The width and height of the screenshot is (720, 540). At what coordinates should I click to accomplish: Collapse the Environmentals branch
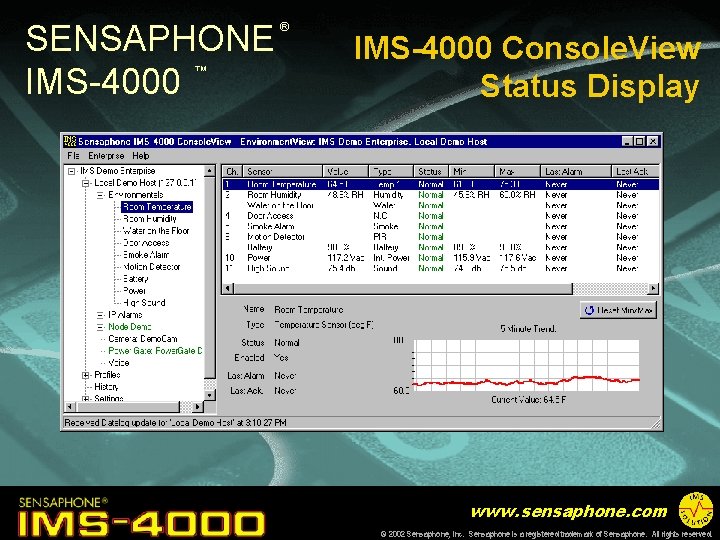point(100,195)
